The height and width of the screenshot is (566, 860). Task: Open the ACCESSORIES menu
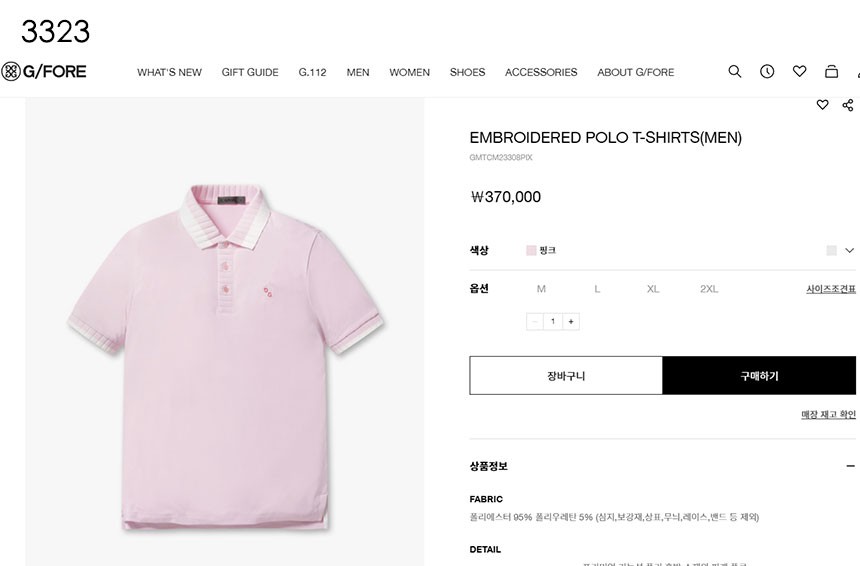point(541,72)
